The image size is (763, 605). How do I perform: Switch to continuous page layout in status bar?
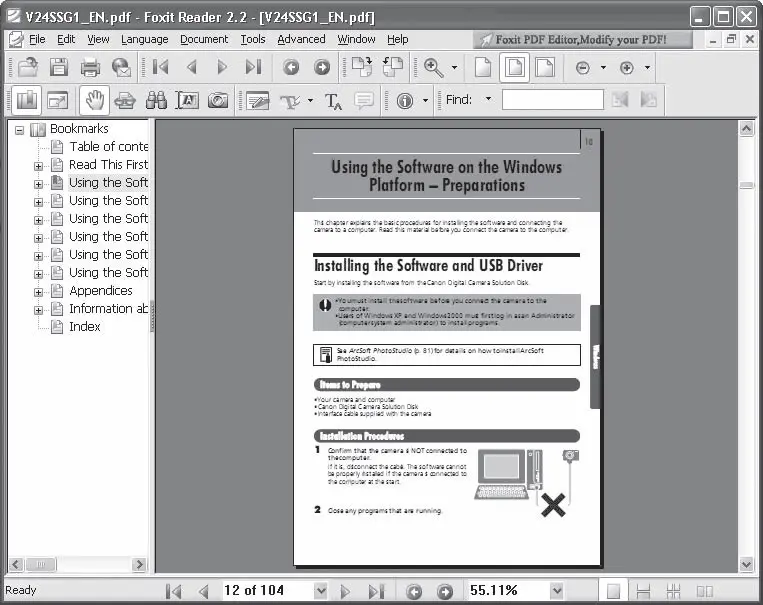[x=644, y=591]
